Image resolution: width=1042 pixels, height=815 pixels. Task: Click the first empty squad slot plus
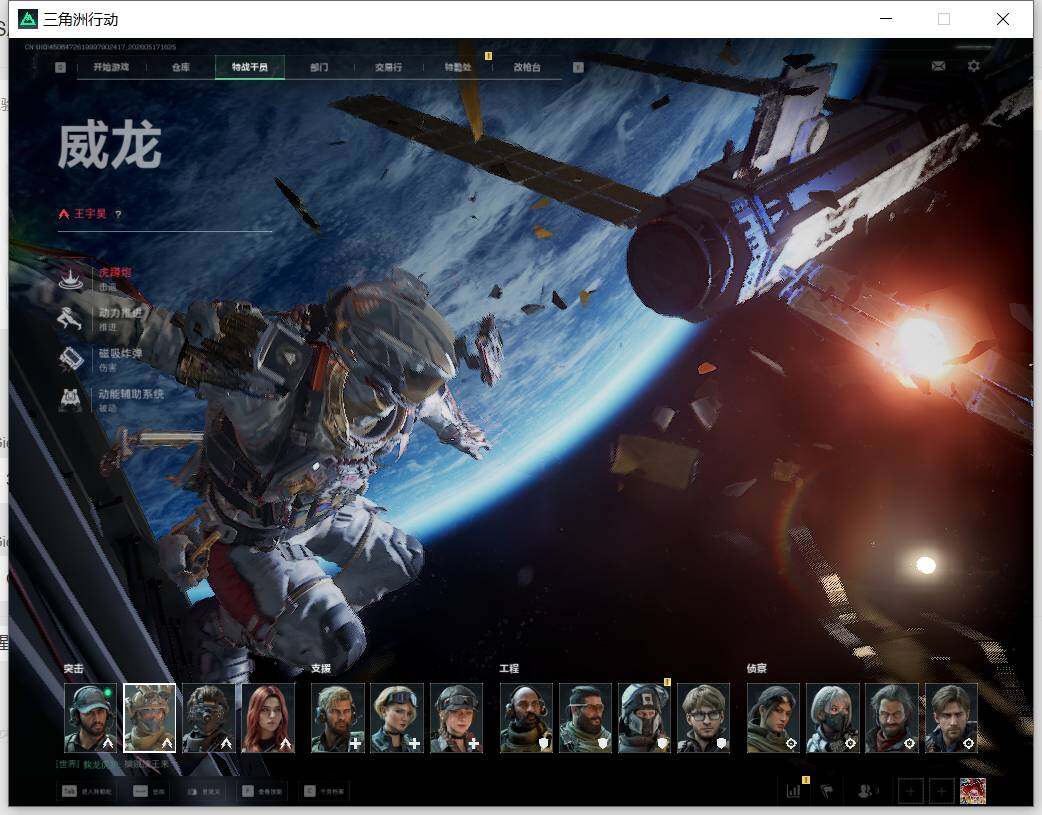tap(910, 791)
